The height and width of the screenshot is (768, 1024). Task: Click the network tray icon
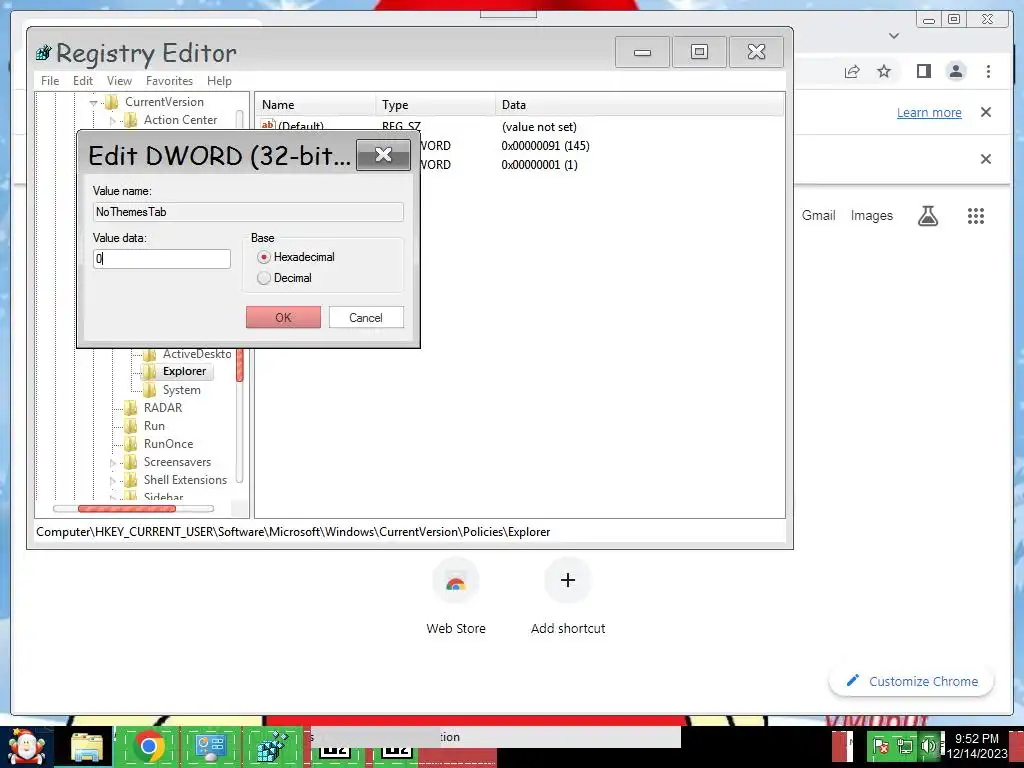[x=904, y=746]
